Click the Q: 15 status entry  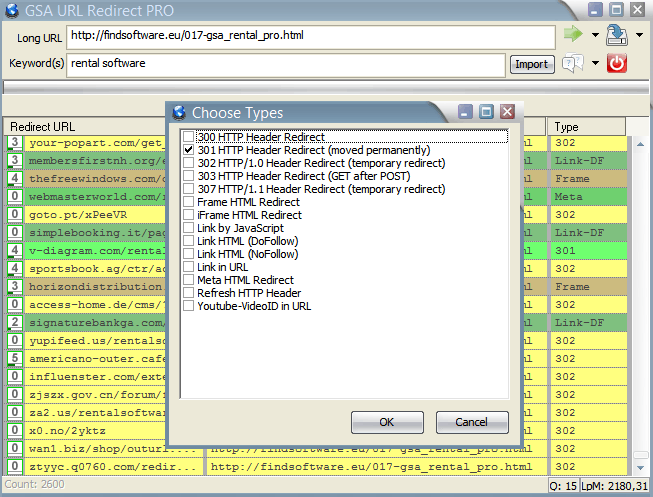click(x=563, y=486)
